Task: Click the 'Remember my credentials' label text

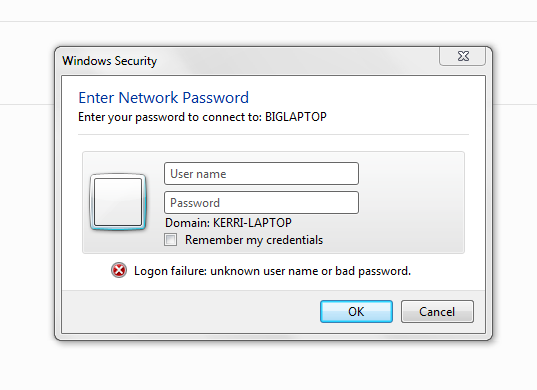Action: pos(254,240)
